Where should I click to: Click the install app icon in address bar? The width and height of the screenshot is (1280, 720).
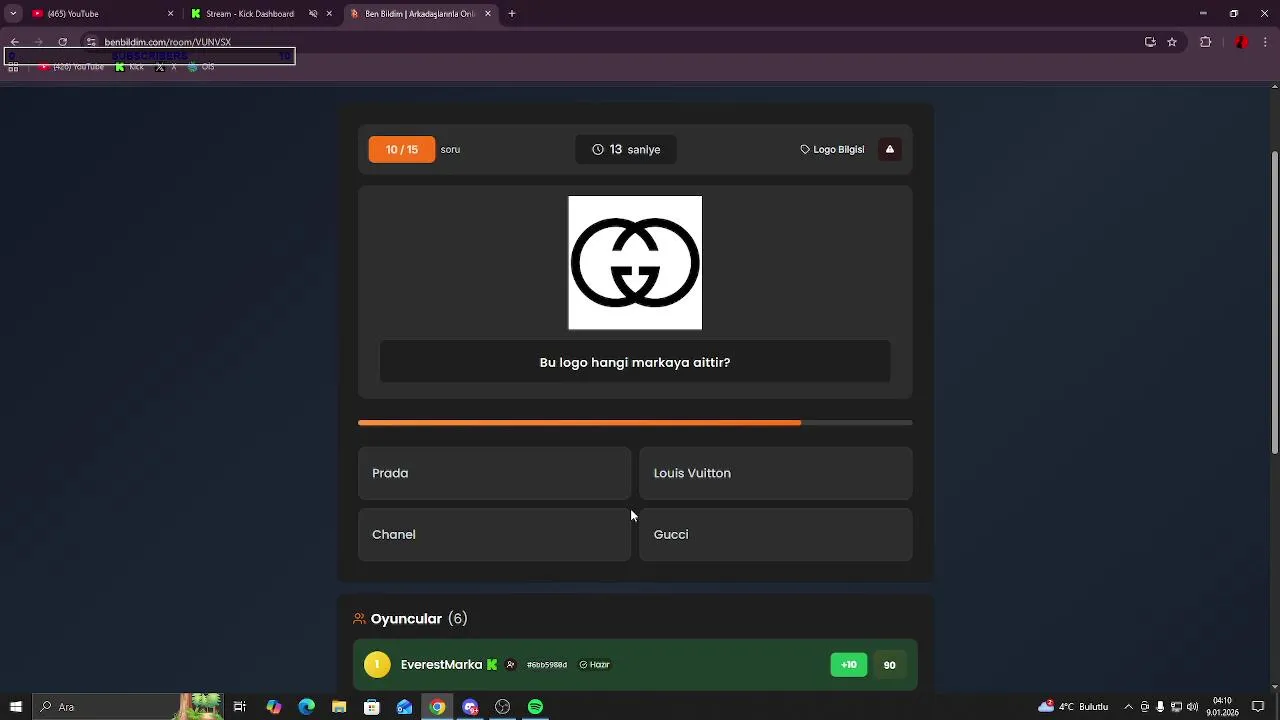1150,42
